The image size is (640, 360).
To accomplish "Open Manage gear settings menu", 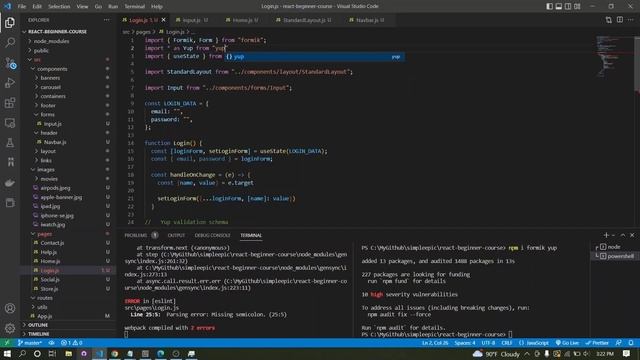I will 10,328.
